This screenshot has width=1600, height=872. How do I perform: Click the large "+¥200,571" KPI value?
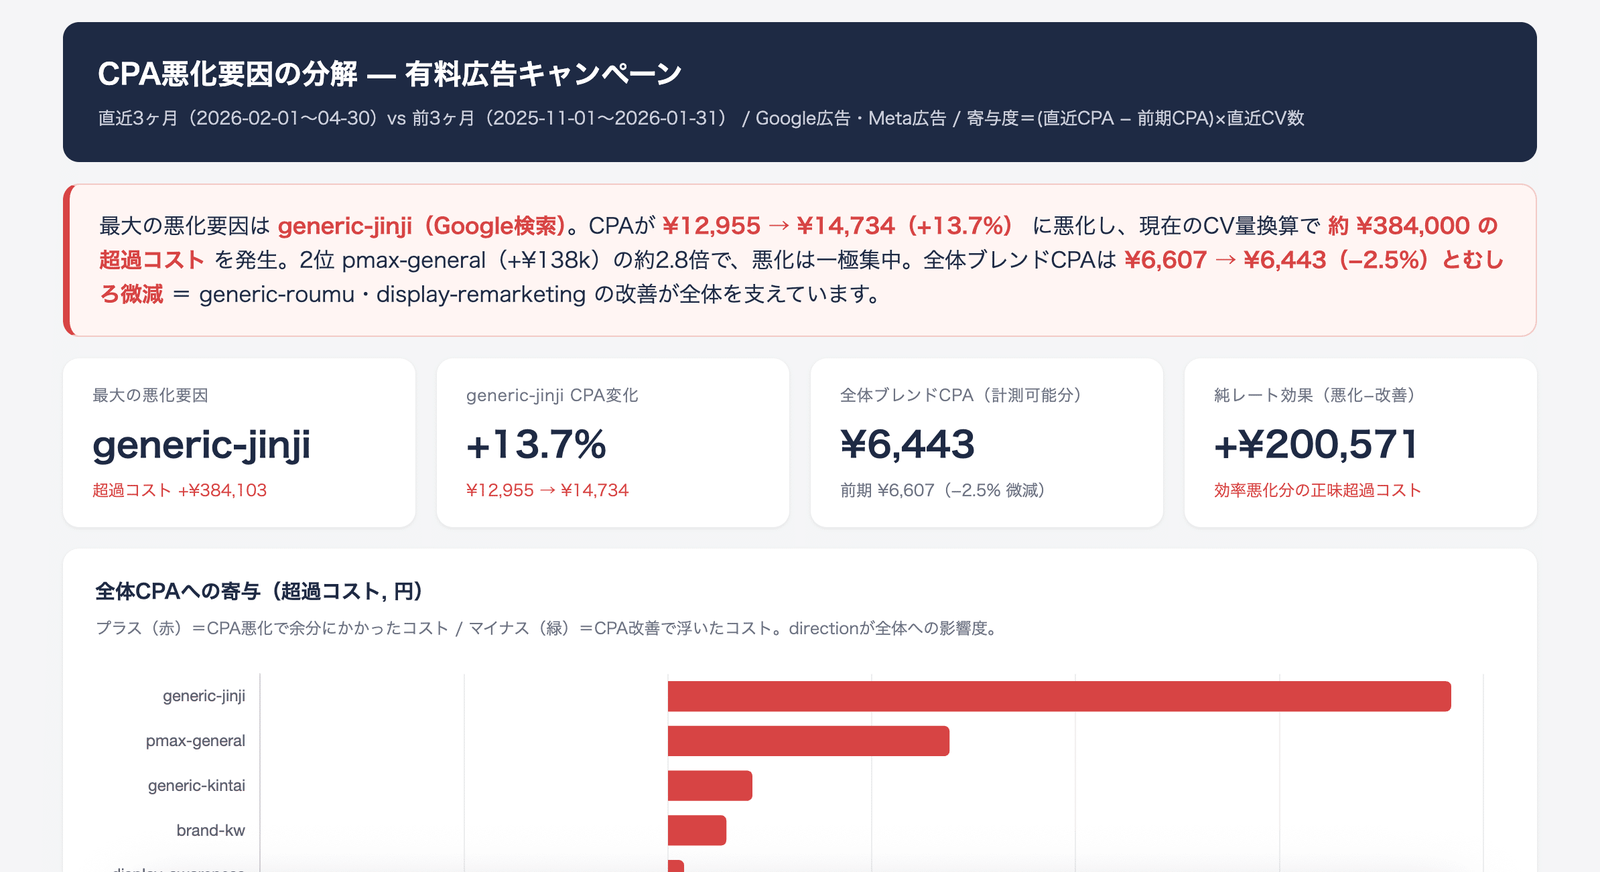click(x=1316, y=444)
